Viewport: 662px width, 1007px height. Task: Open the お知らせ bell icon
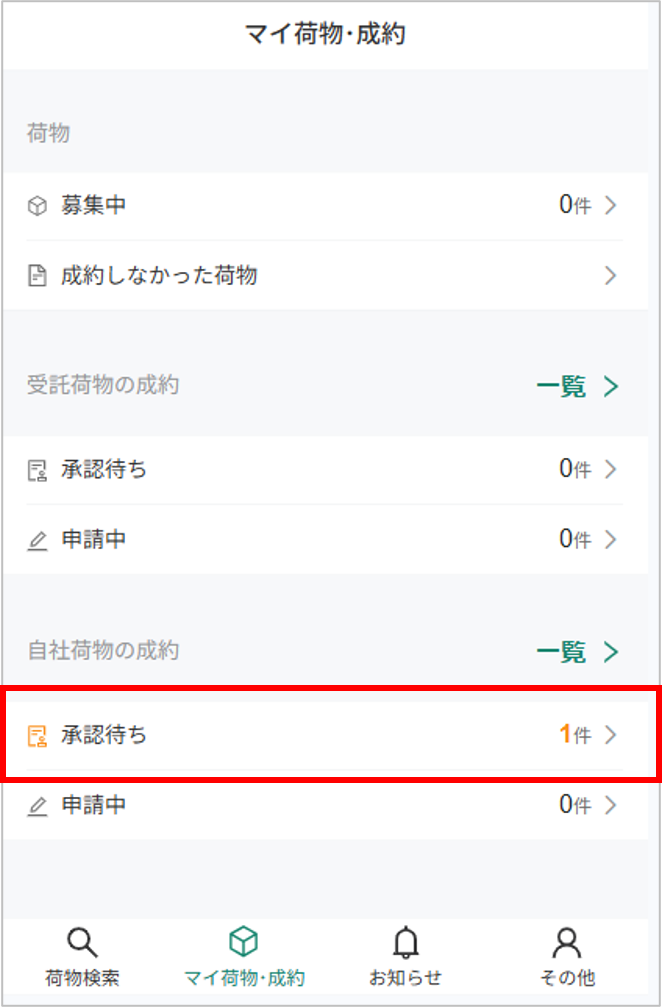pyautogui.click(x=405, y=942)
